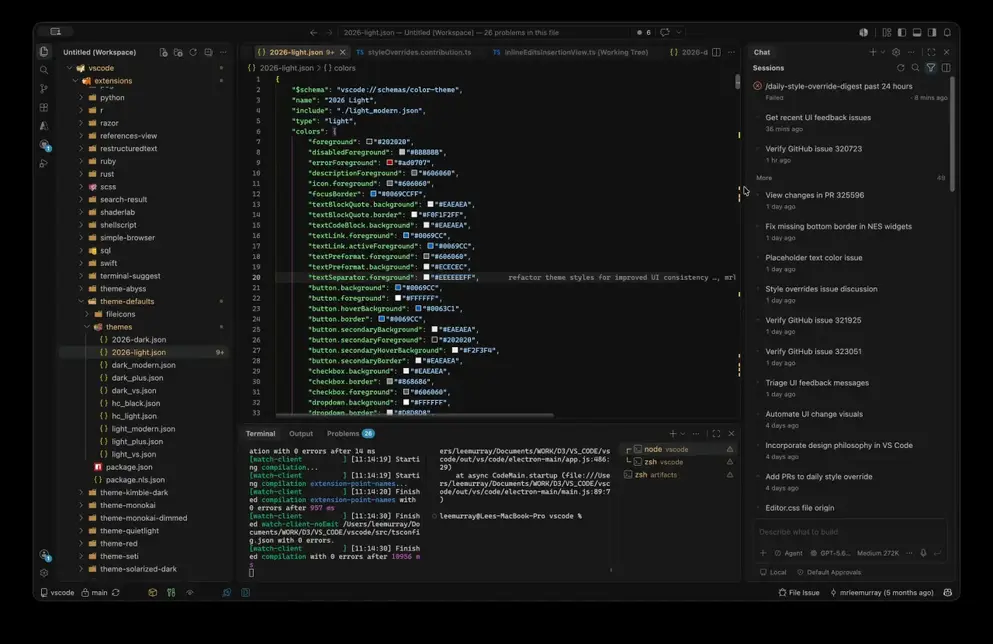The width and height of the screenshot is (993, 644).
Task: Maximize the Chat panel
Action: pos(931,53)
